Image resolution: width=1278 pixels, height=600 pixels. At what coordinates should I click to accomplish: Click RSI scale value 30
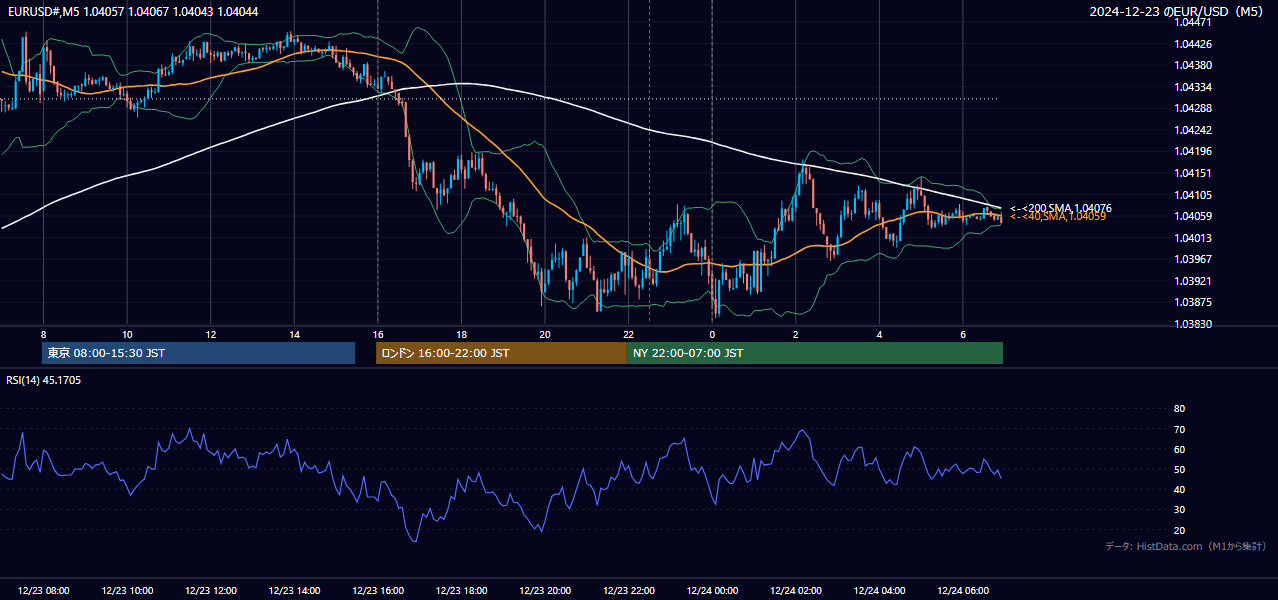[x=1179, y=510]
